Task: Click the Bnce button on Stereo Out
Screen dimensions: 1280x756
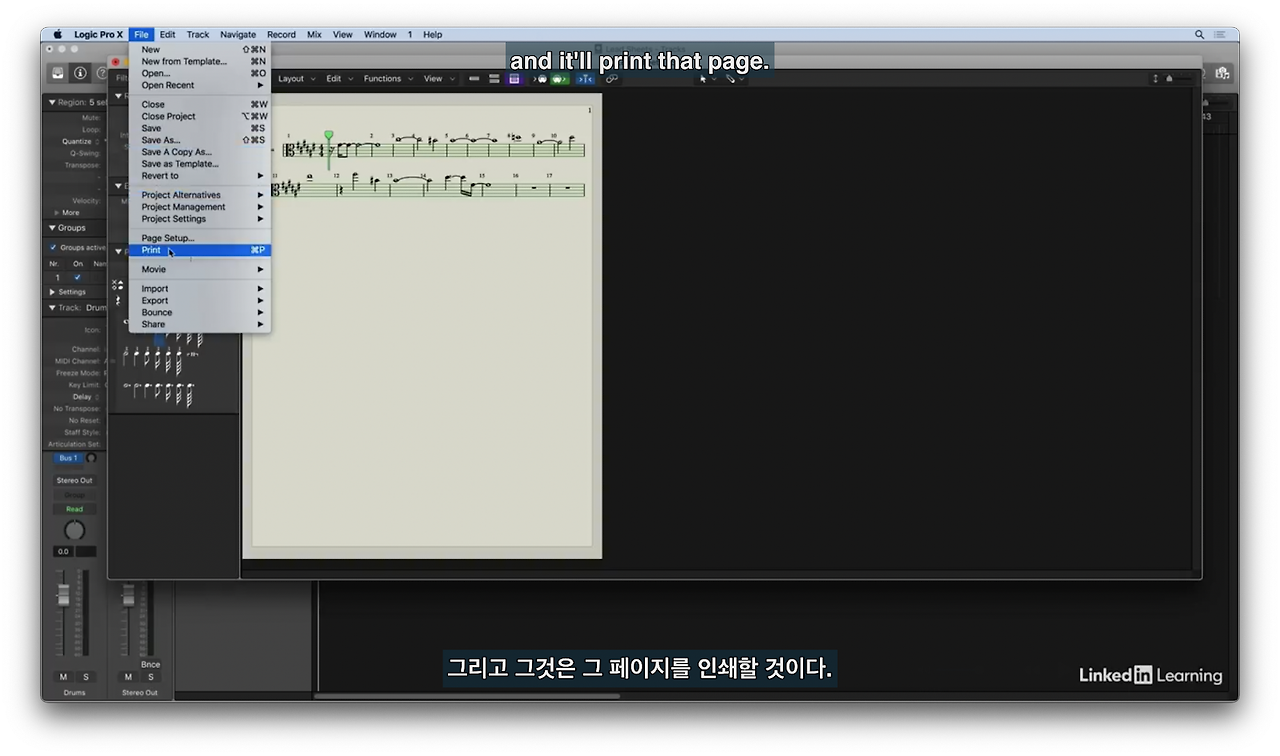Action: (150, 664)
